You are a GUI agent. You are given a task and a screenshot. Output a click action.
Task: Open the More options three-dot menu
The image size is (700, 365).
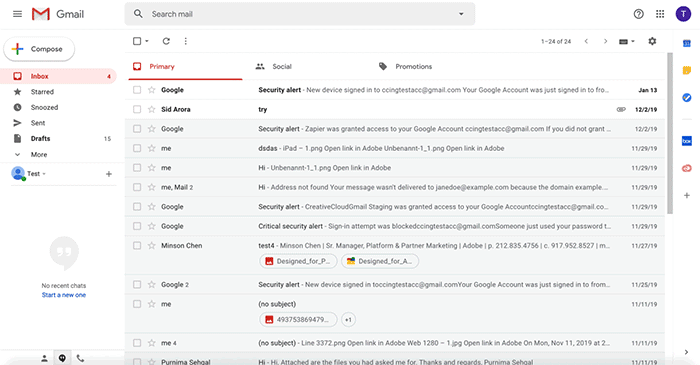(x=186, y=41)
